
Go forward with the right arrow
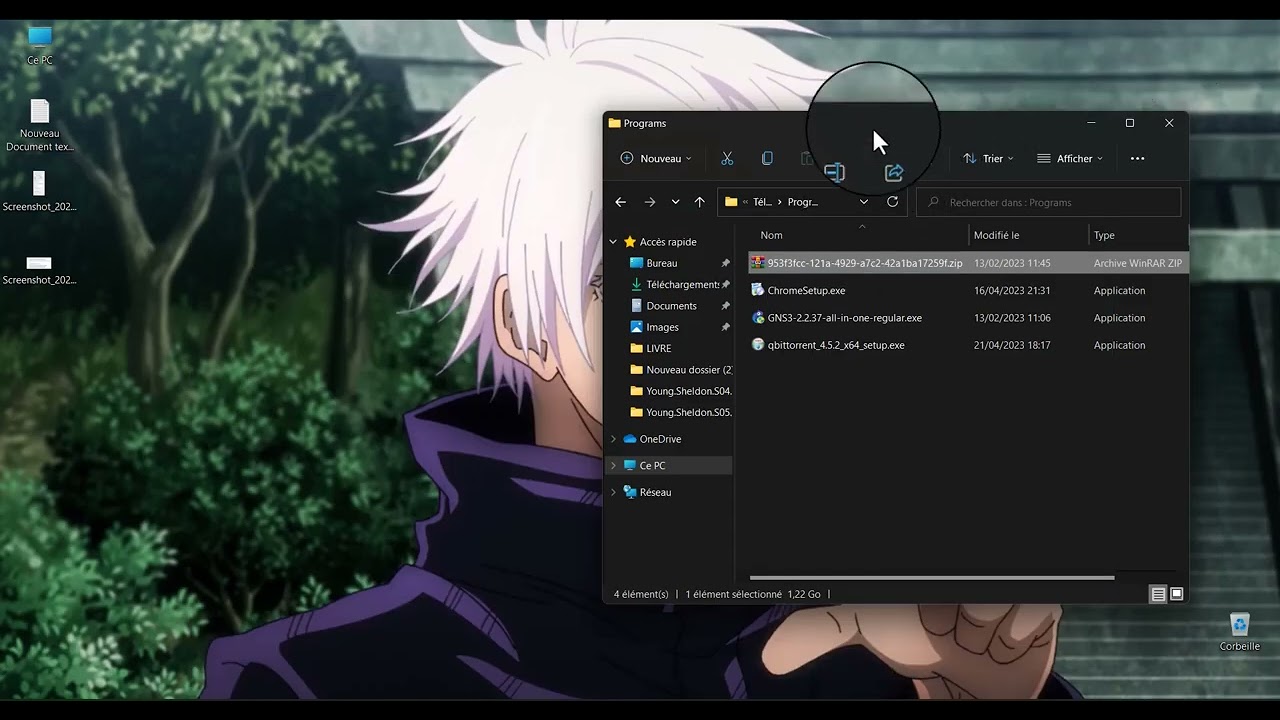650,202
